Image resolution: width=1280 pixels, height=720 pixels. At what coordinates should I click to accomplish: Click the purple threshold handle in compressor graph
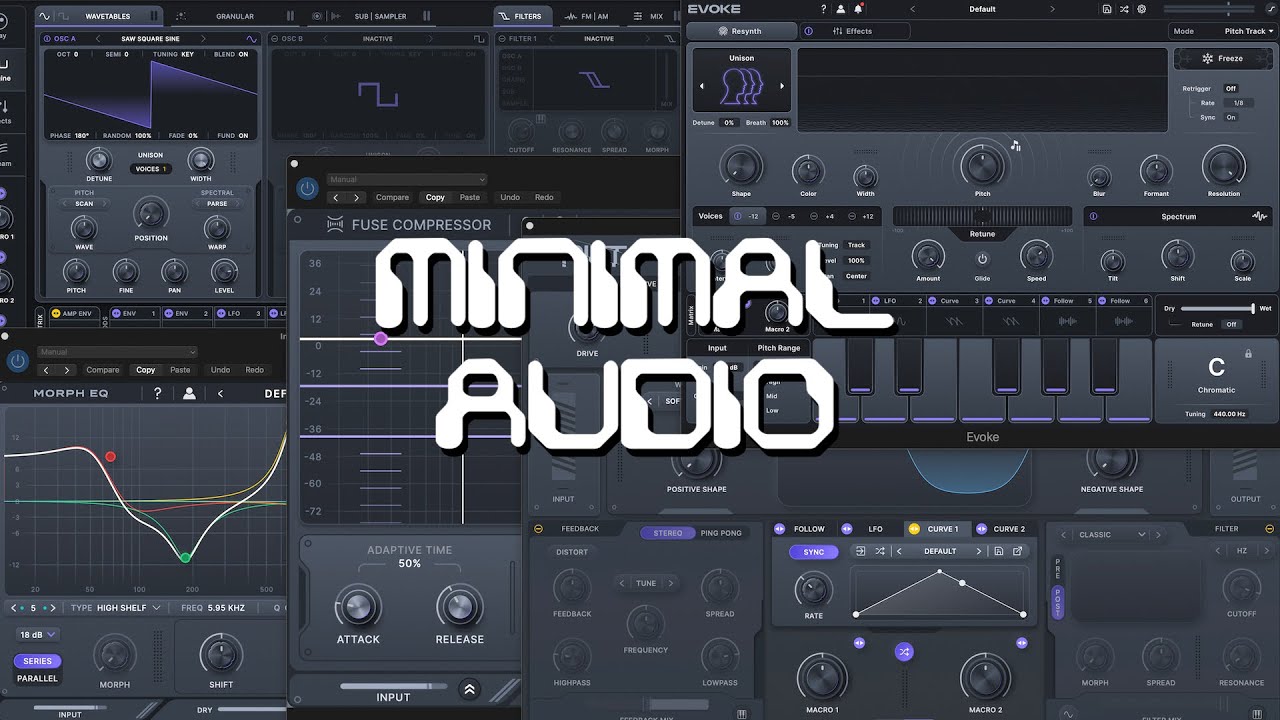[x=380, y=339]
